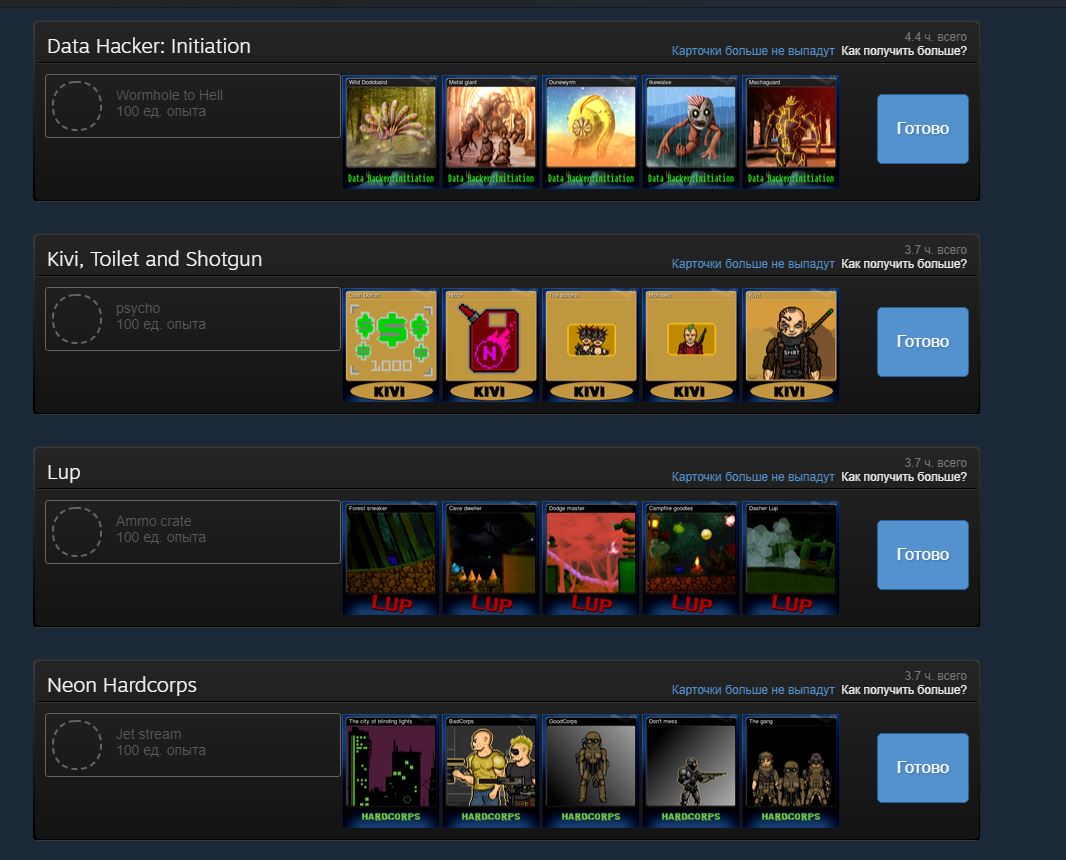Select the Dodge master Lup card
The height and width of the screenshot is (860, 1066).
coord(590,557)
